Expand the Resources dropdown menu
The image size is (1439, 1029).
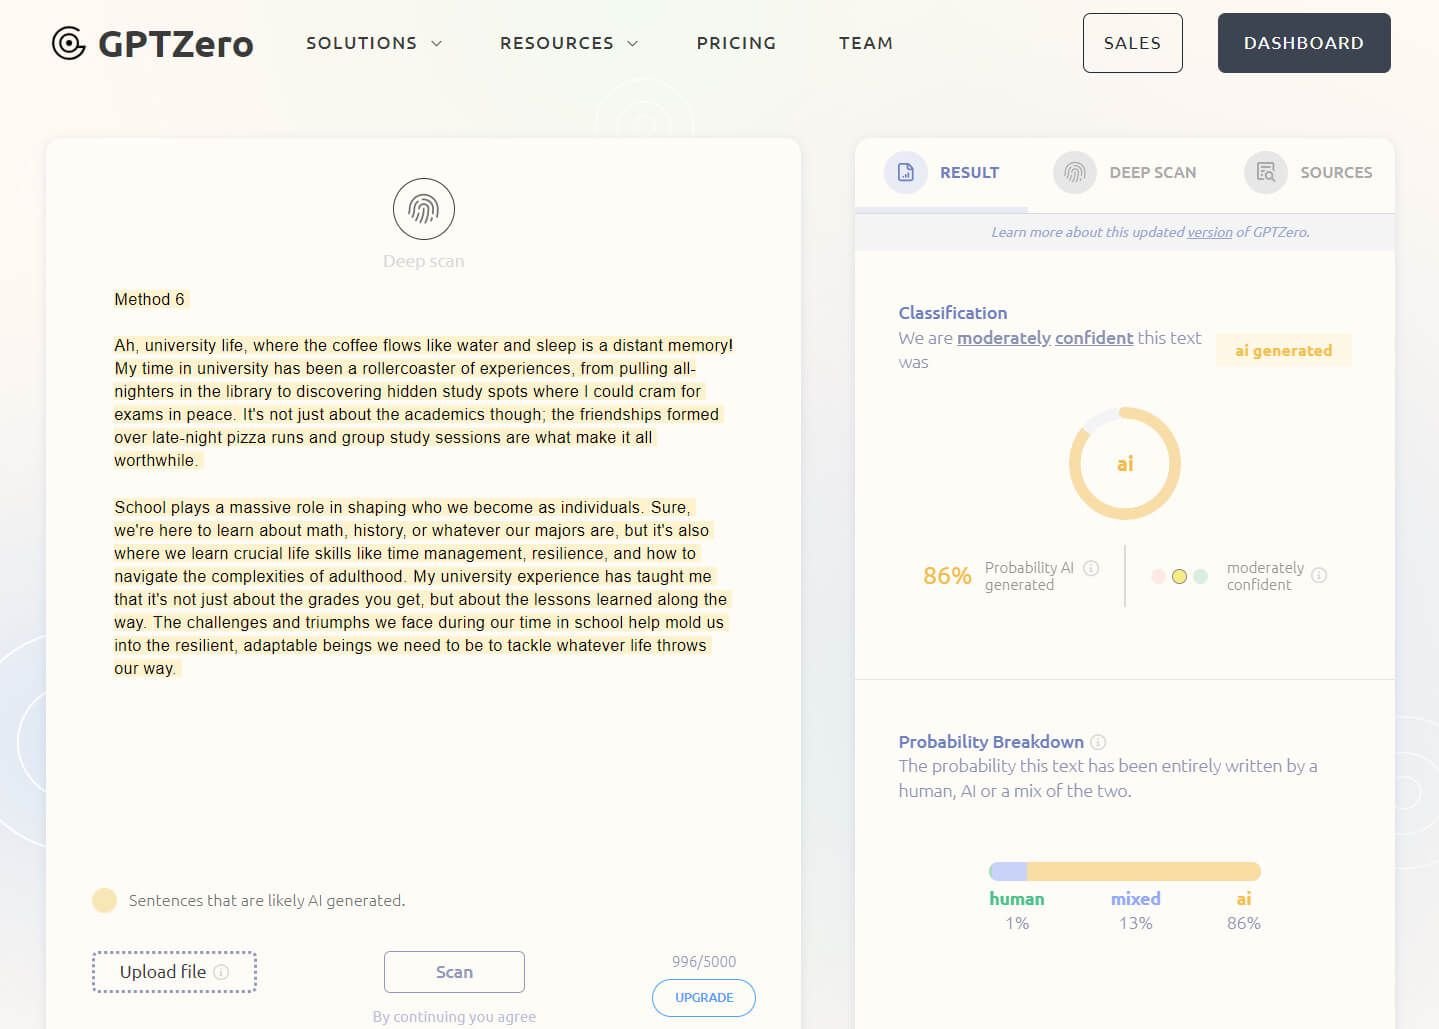point(568,43)
